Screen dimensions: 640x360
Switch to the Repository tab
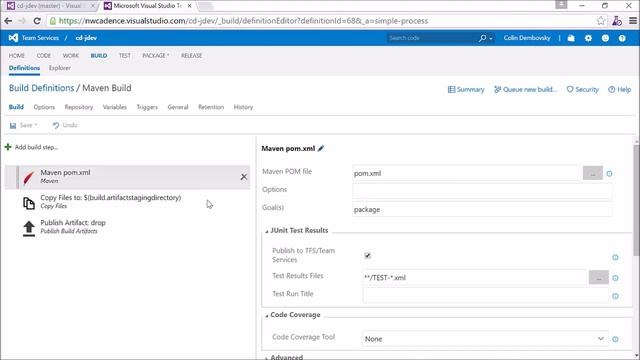(x=79, y=107)
